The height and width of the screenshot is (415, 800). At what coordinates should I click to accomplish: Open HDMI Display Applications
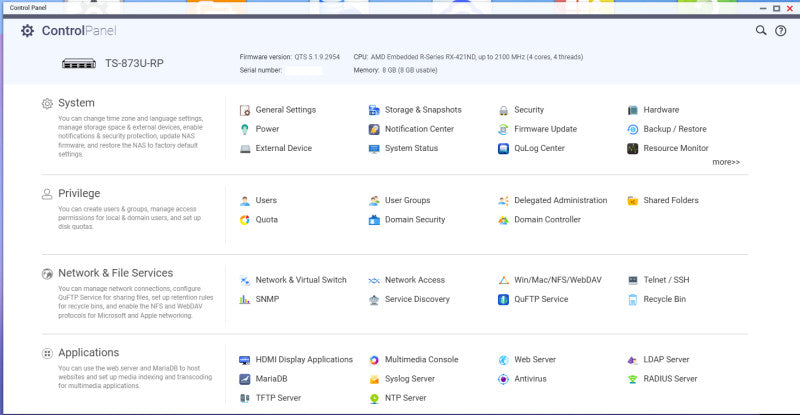click(x=296, y=359)
